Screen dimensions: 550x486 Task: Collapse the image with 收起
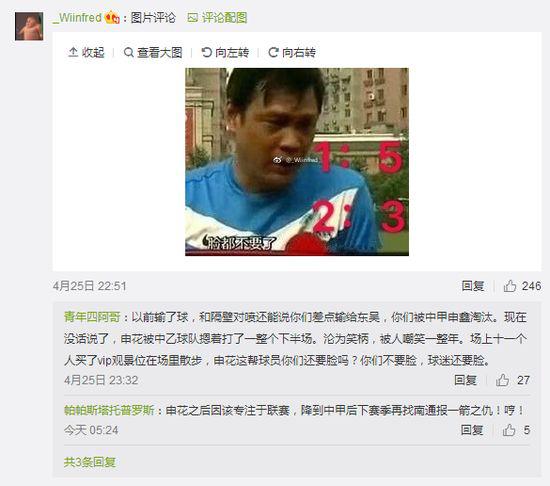click(86, 53)
